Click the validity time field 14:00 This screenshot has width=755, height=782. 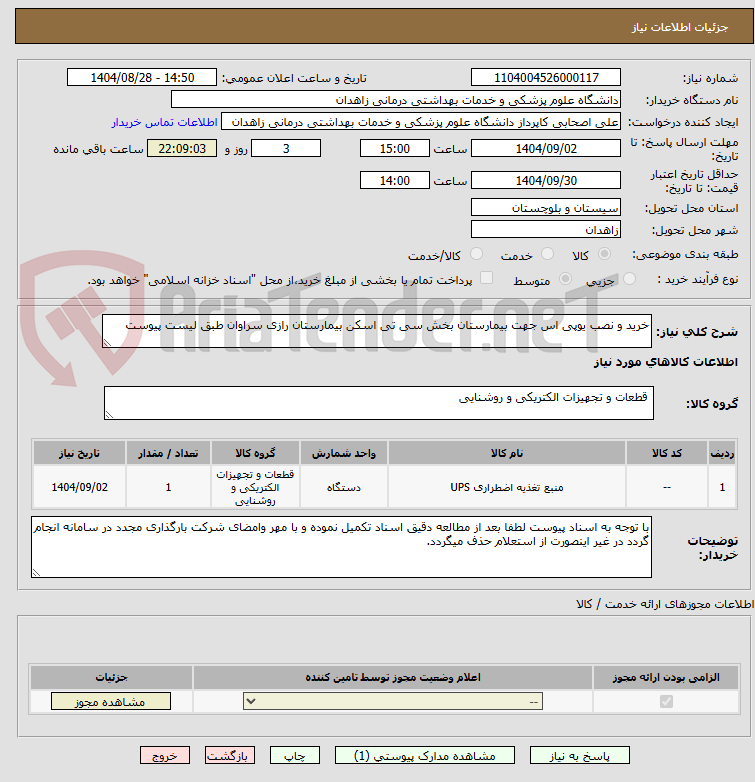(x=394, y=181)
